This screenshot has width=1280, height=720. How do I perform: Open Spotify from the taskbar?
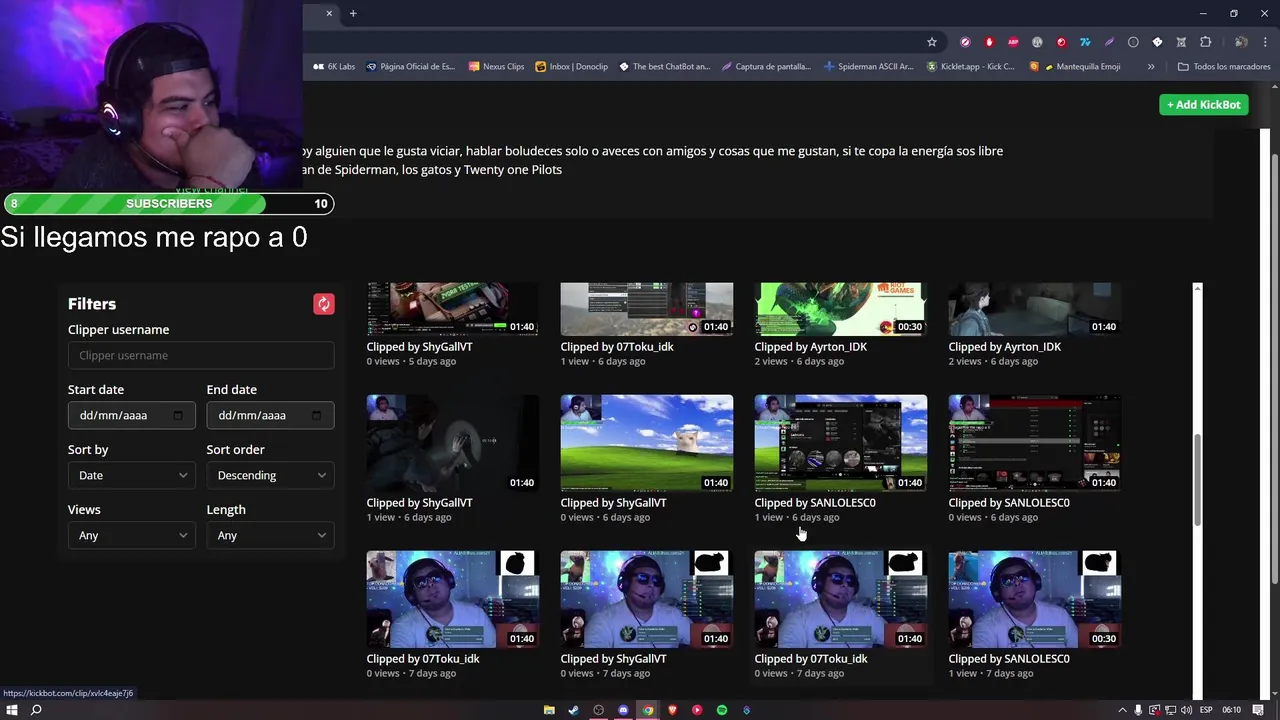pyautogui.click(x=721, y=710)
